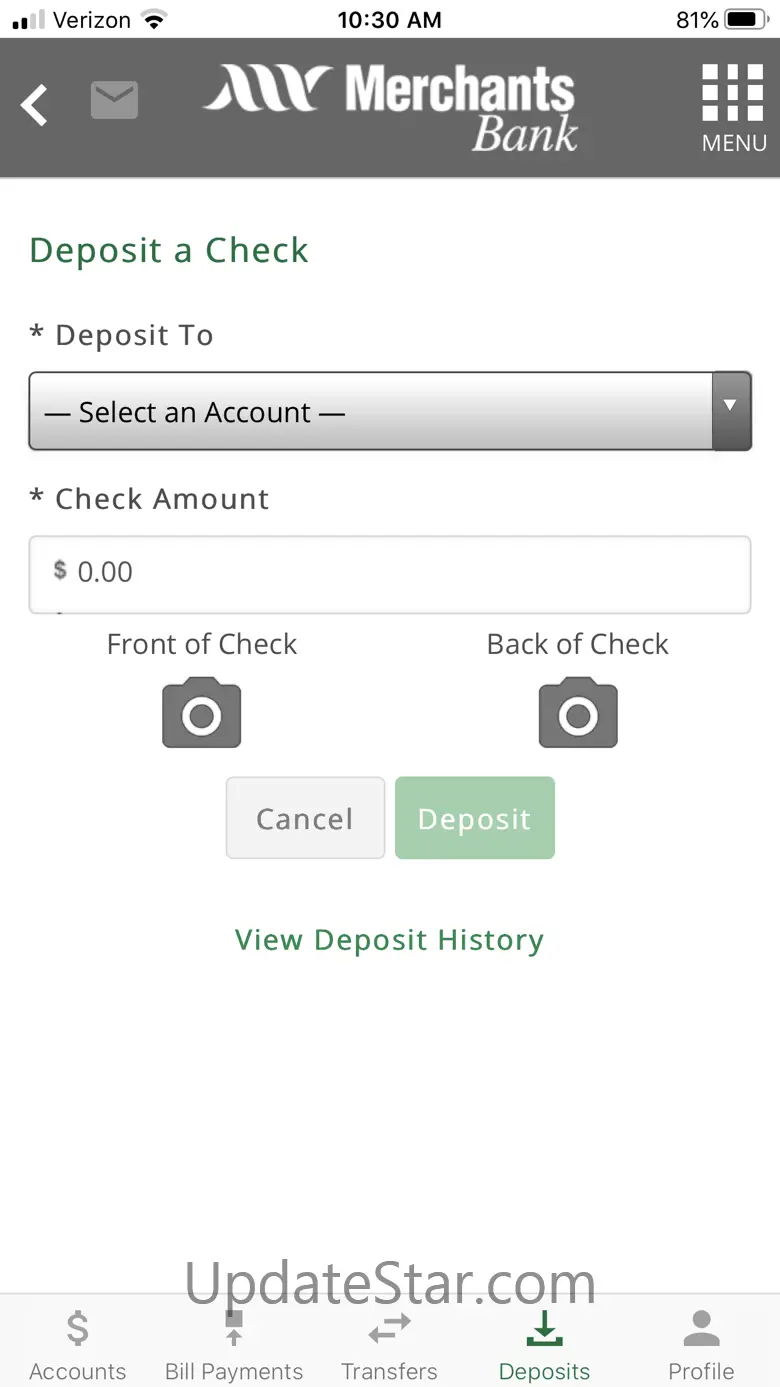Click the Deposit To dropdown arrow

click(731, 411)
